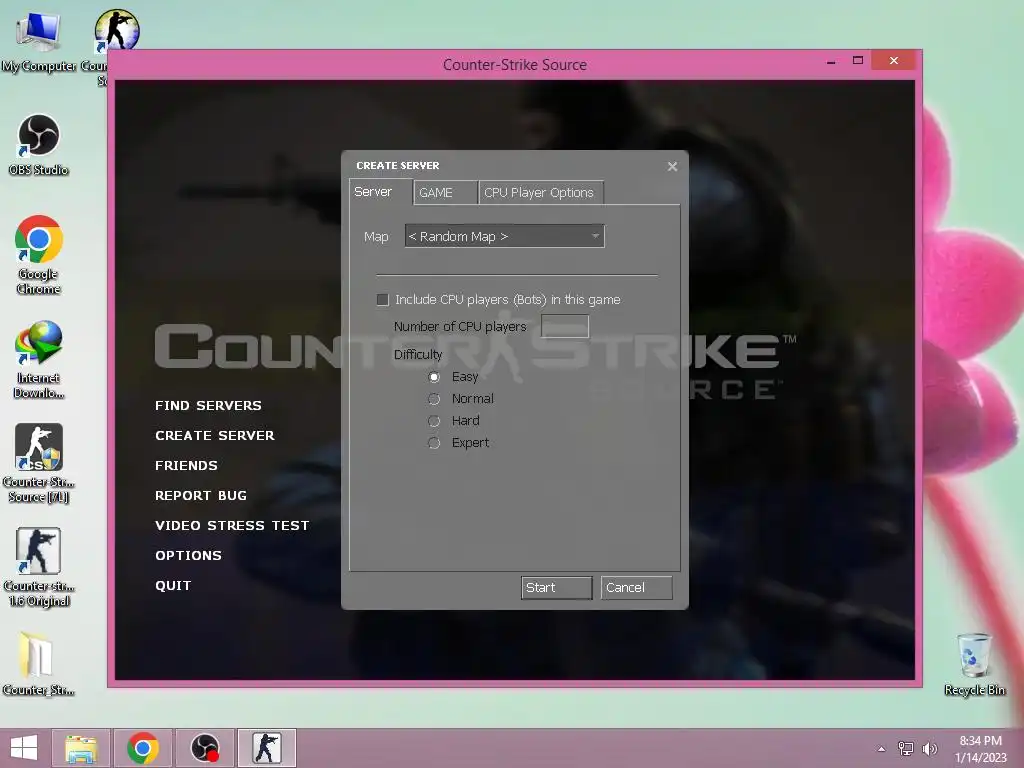This screenshot has height=768, width=1024.
Task: Select the Server tab
Action: 379,192
